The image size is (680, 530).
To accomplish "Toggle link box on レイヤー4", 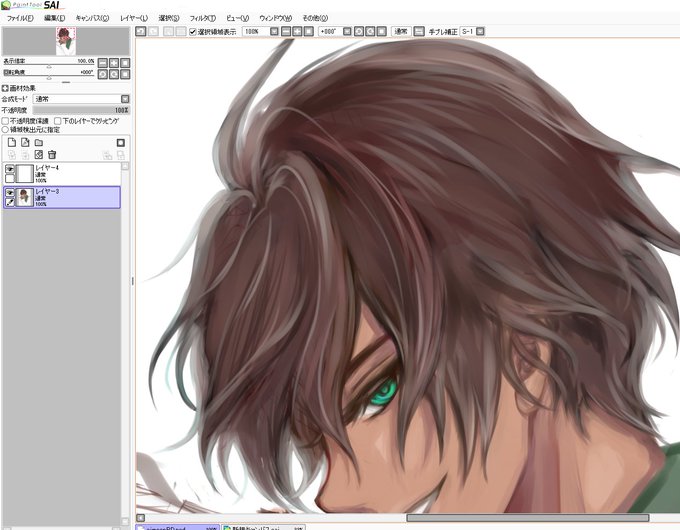I will [10, 178].
